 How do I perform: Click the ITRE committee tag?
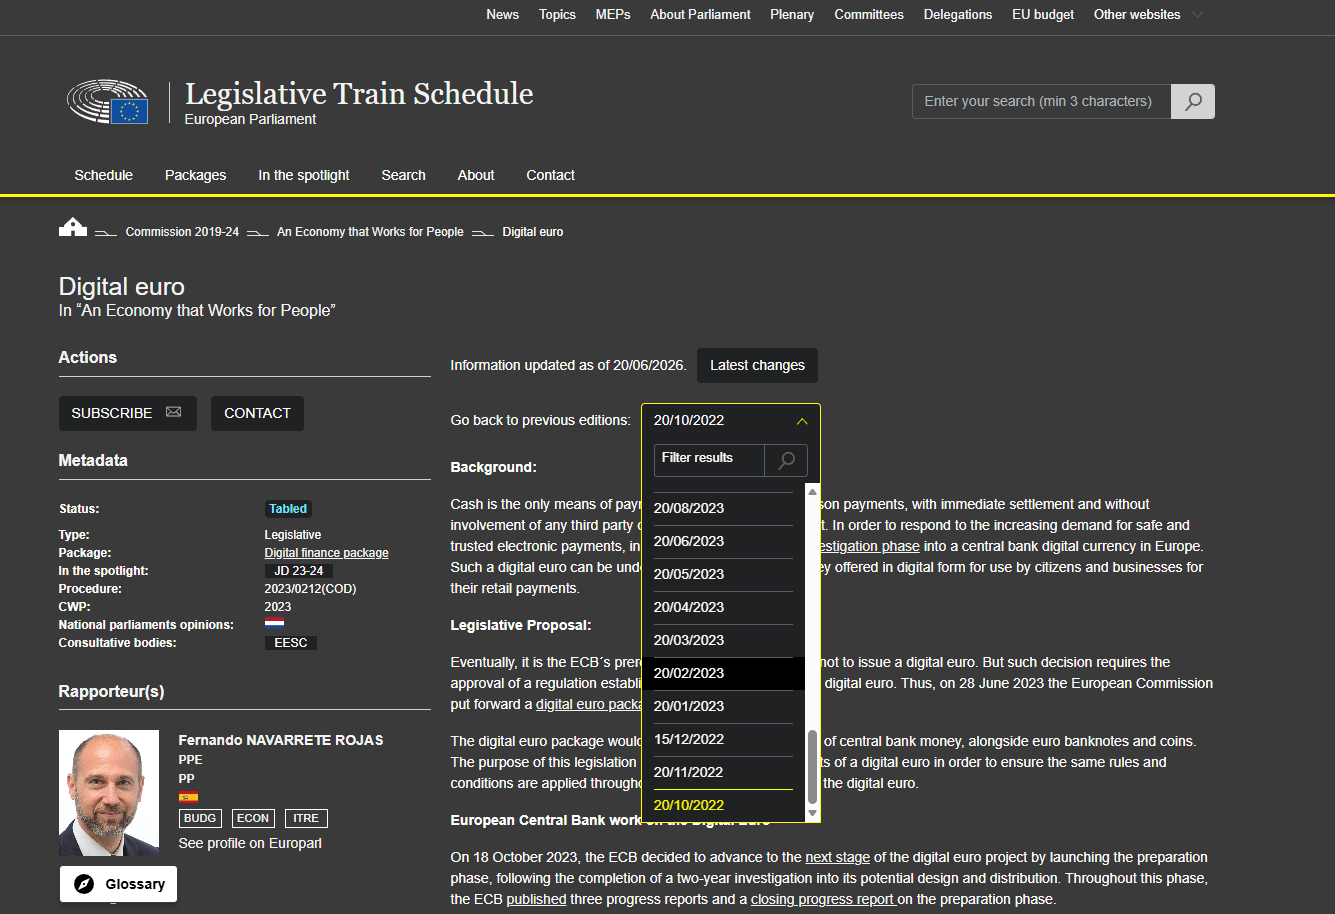click(x=306, y=818)
